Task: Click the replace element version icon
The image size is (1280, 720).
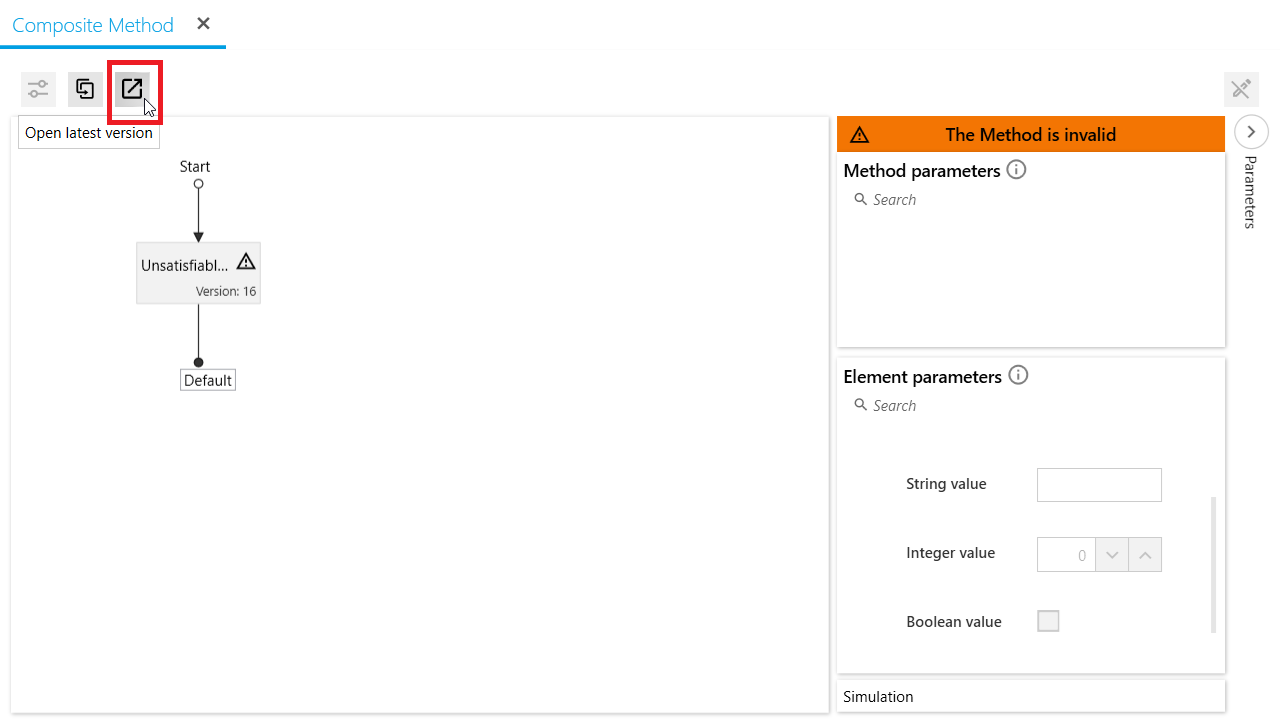Action: [85, 90]
